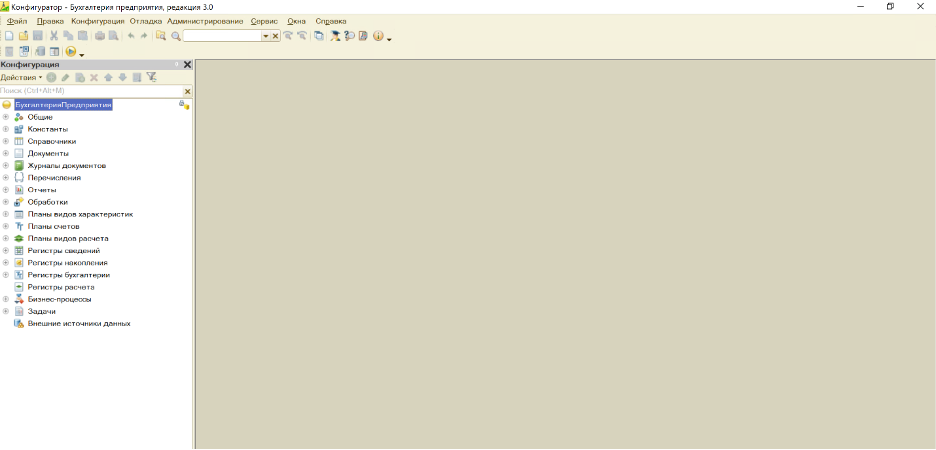Click the Print printer icon
This screenshot has width=936, height=450.
[100, 36]
